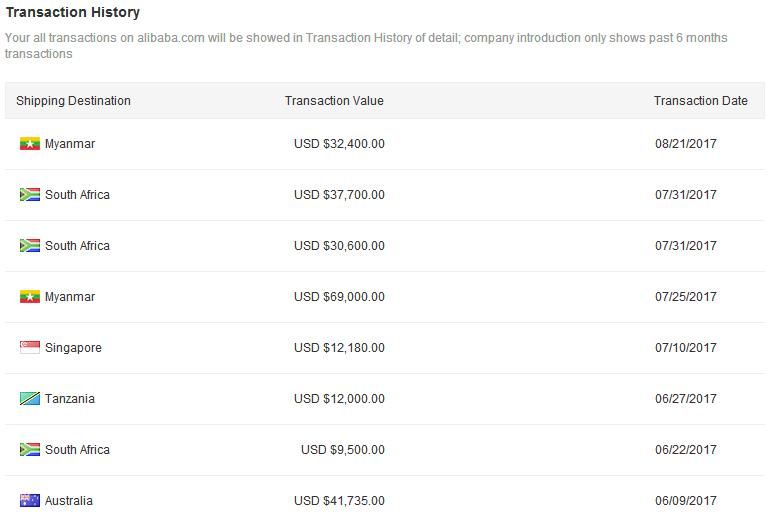Select the South Africa flag in the $9,500.00 row
The width and height of the screenshot is (776, 523).
click(x=30, y=450)
